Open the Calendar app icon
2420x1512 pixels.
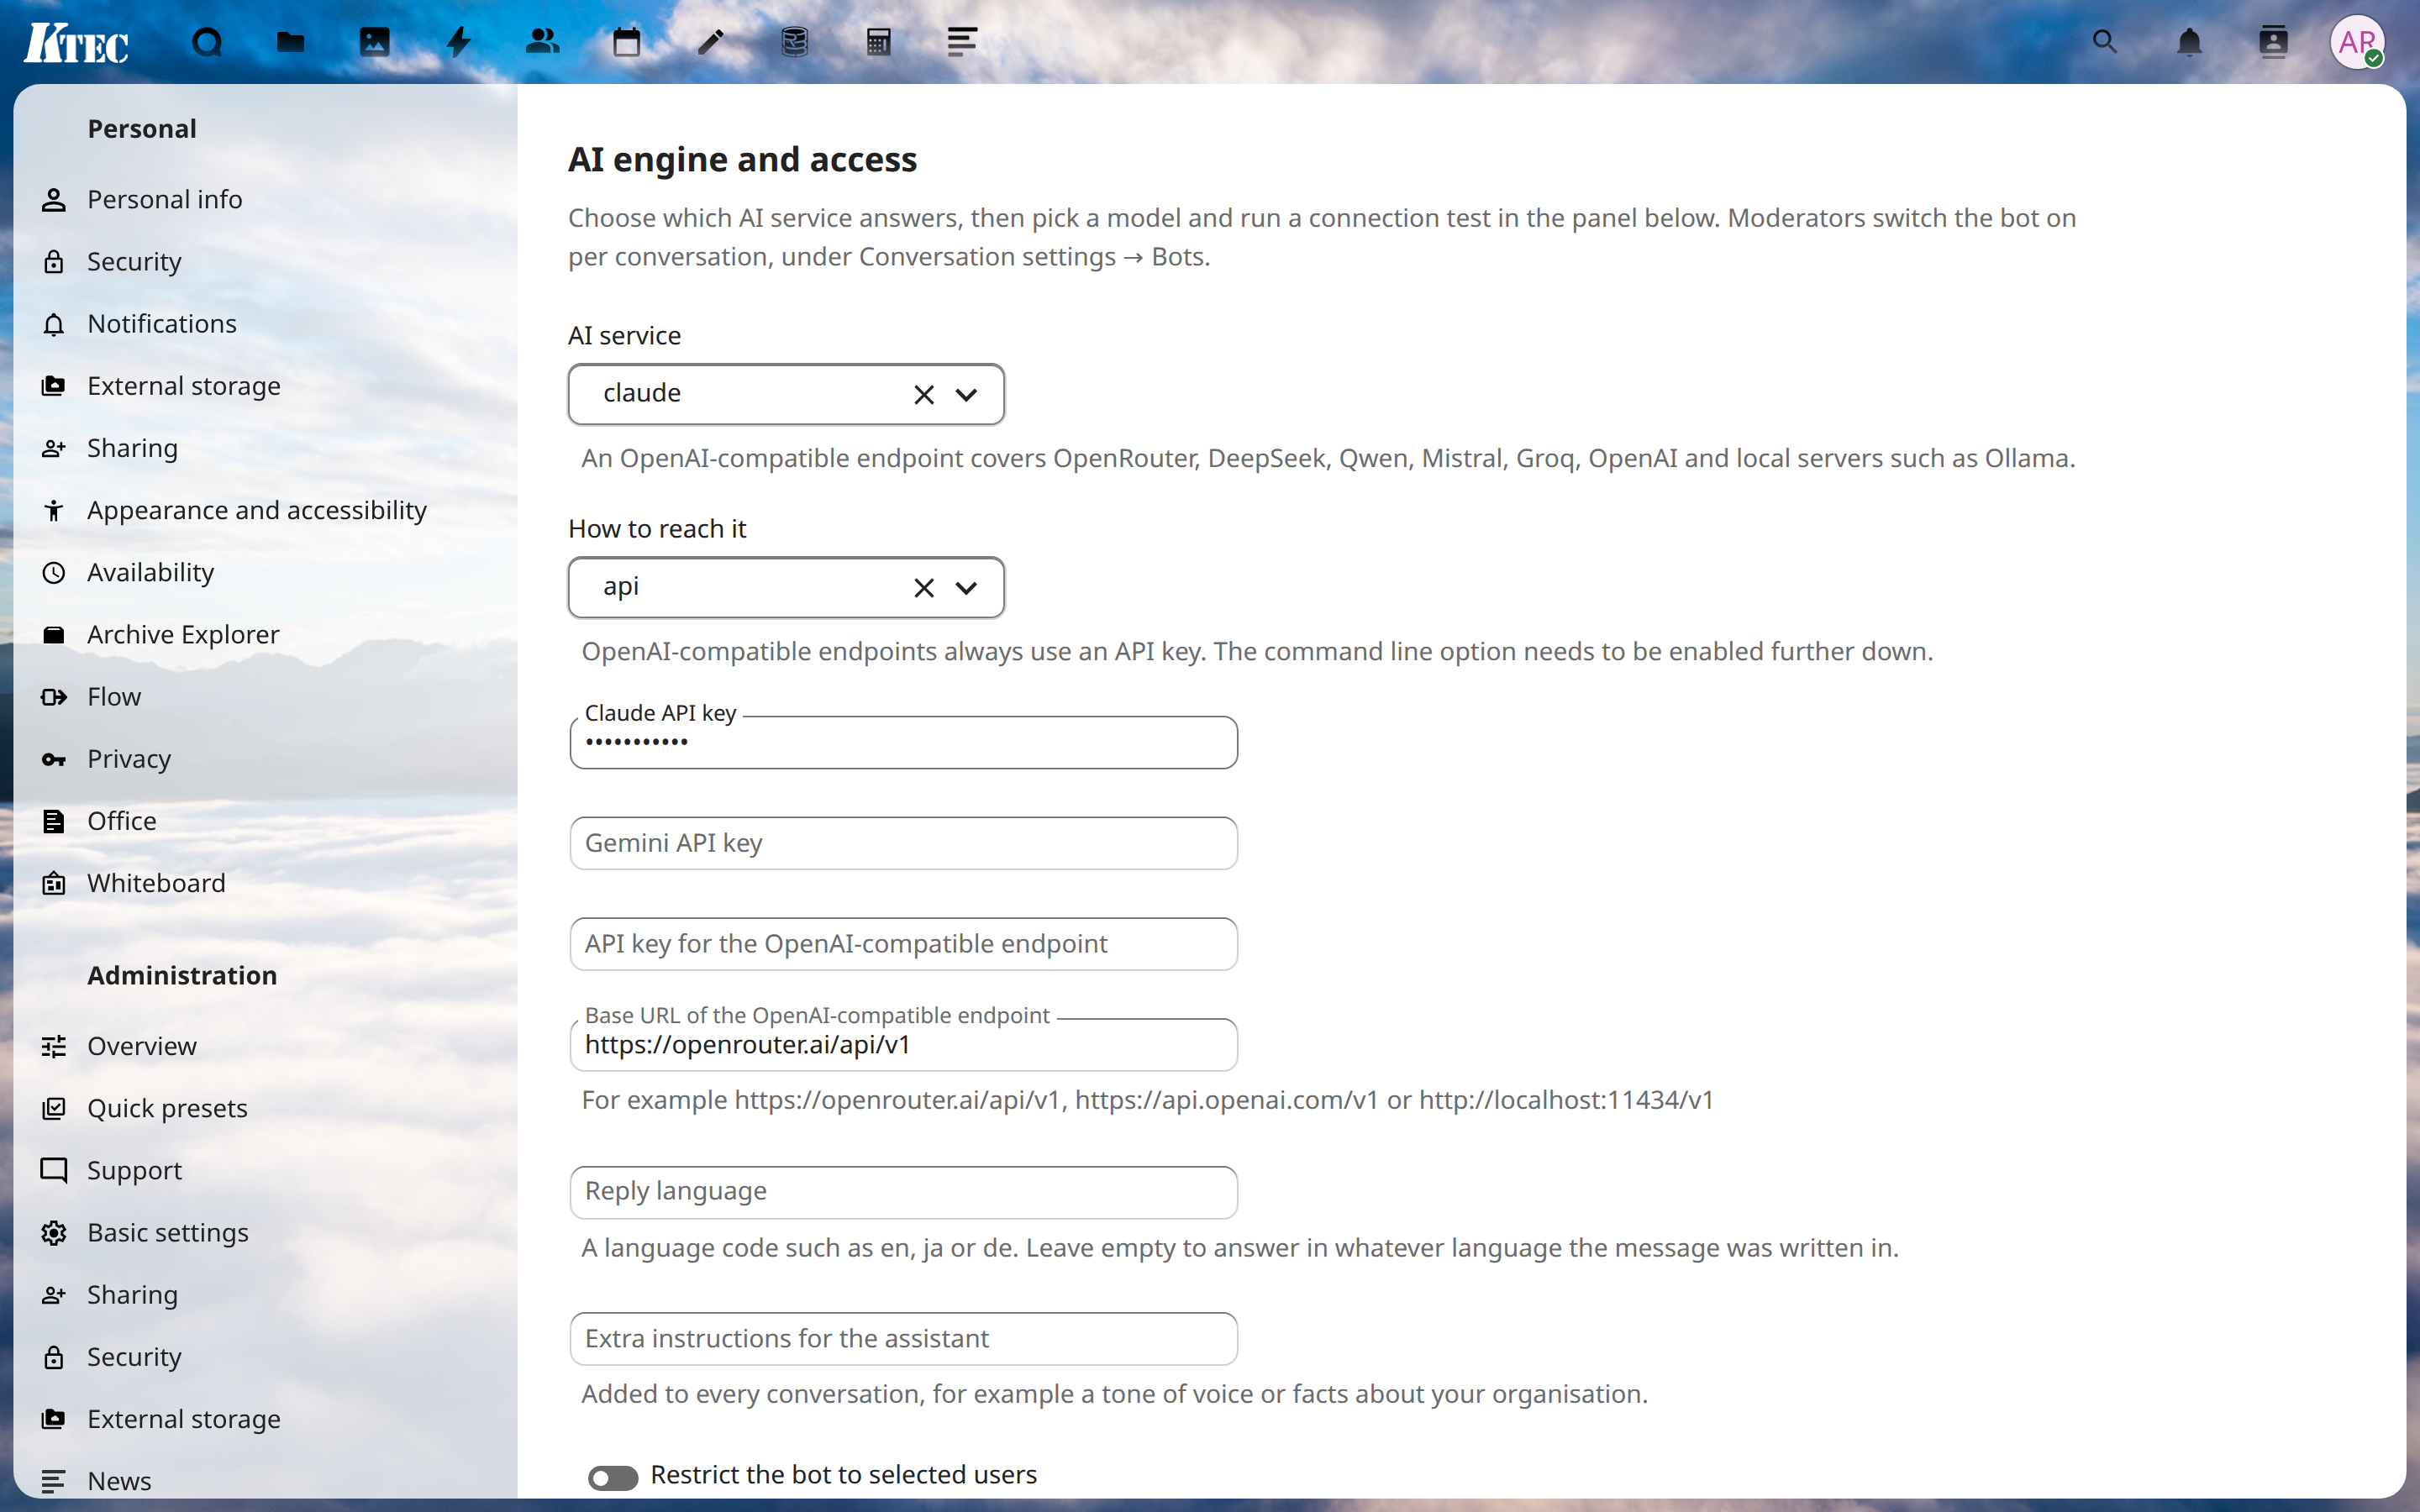coord(627,42)
